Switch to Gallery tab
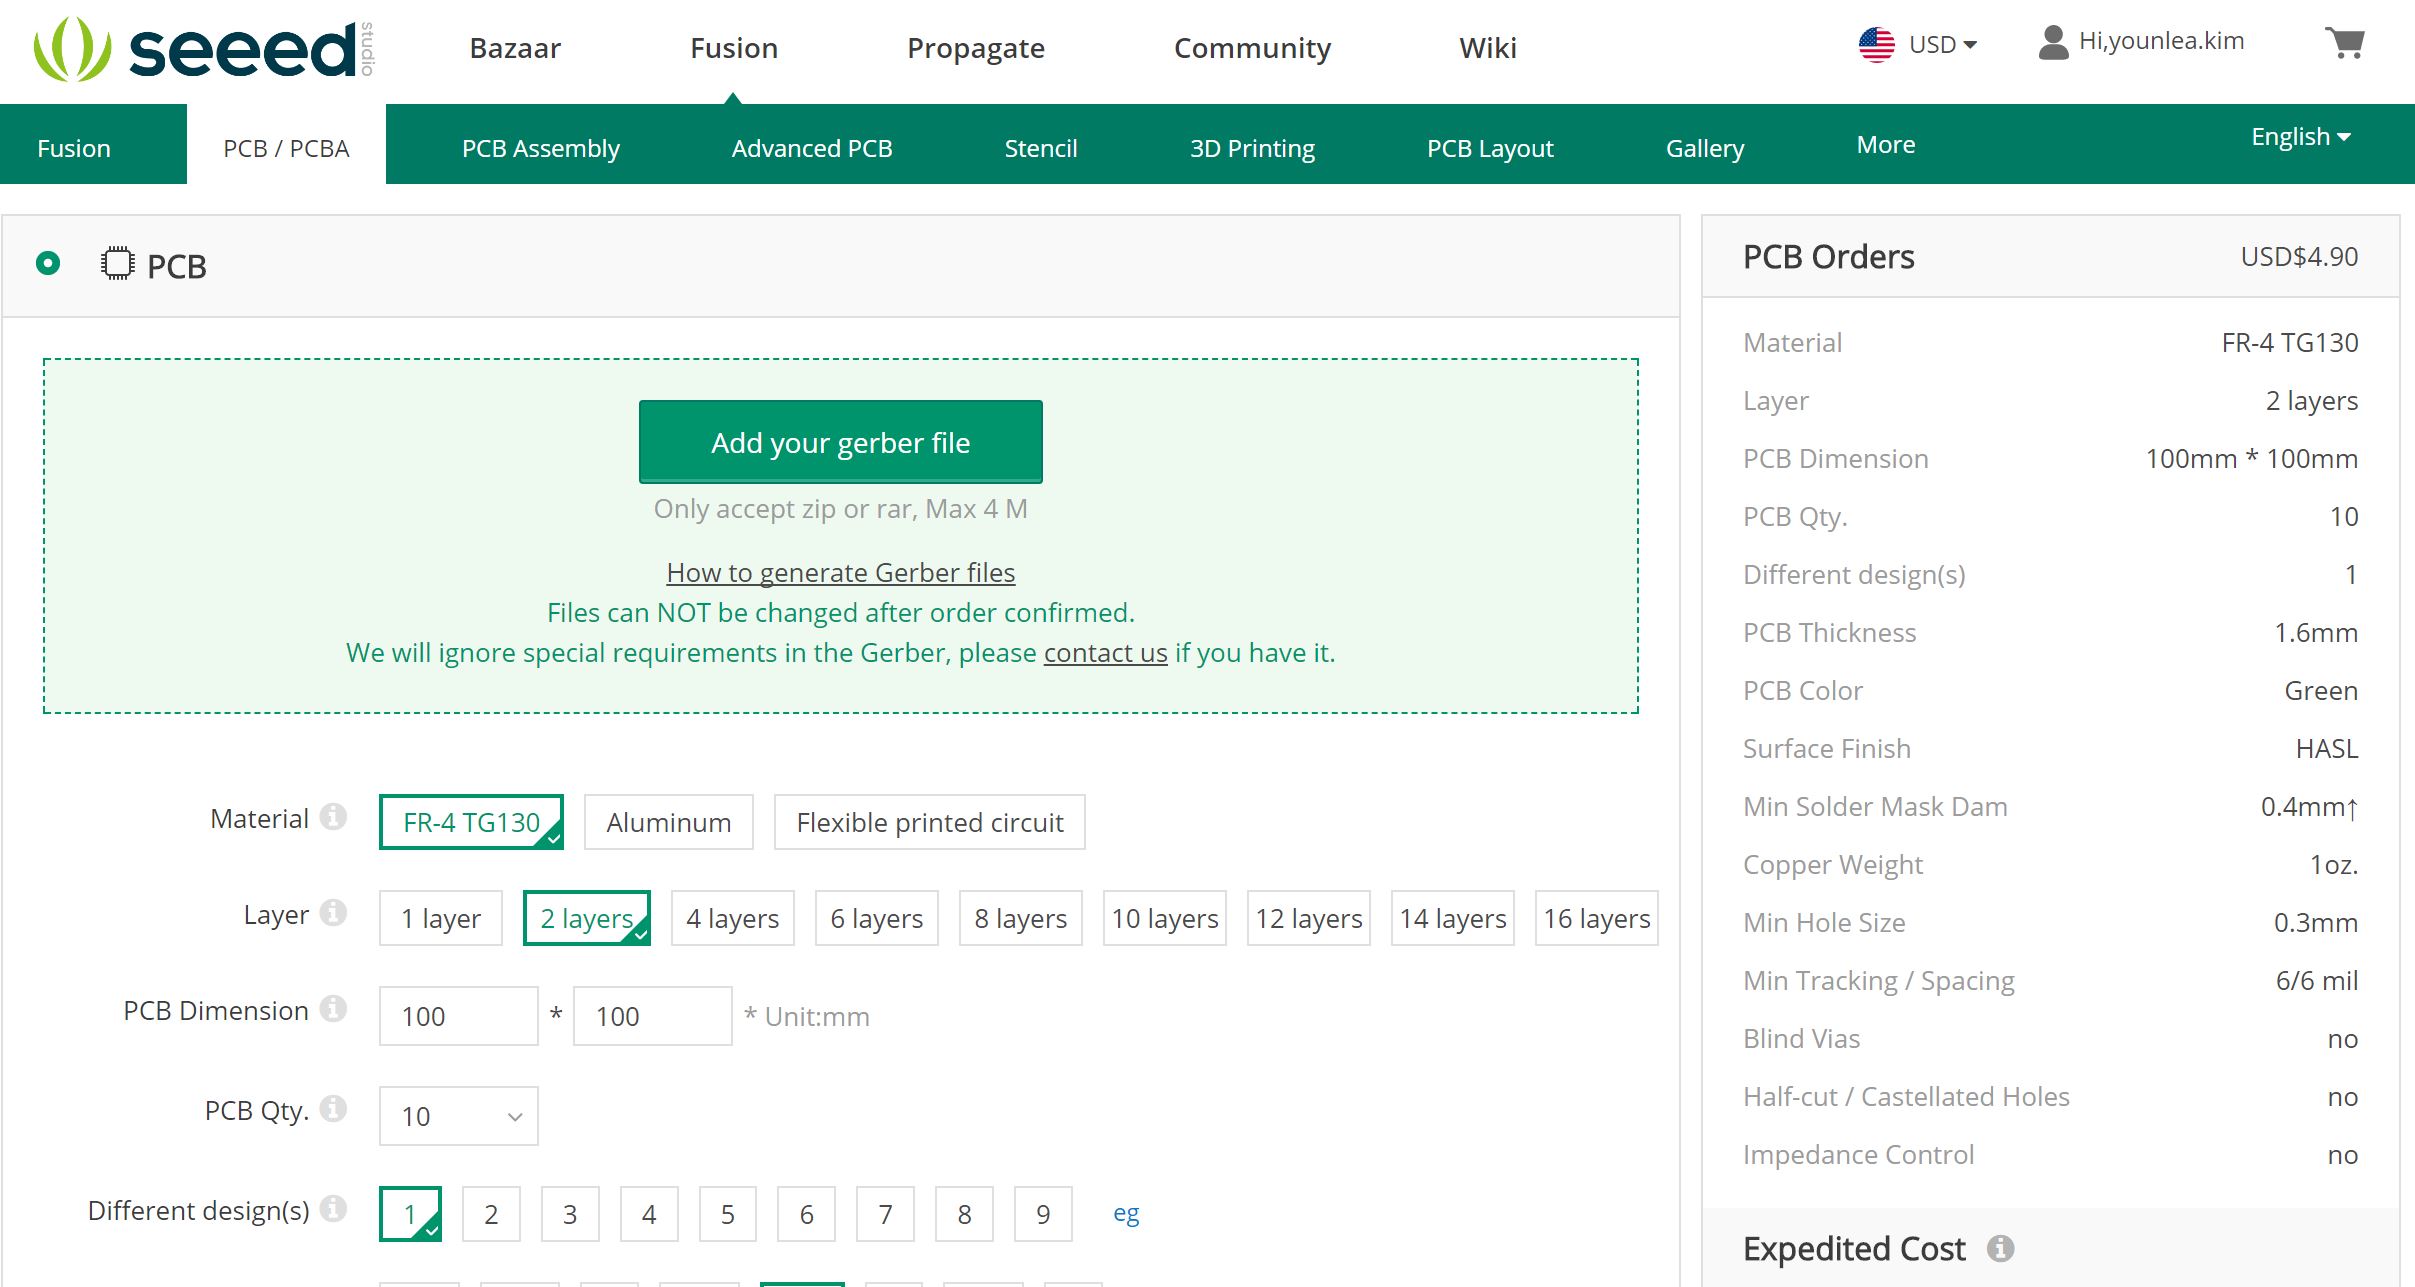Screen dimensions: 2415x1287 [1705, 148]
